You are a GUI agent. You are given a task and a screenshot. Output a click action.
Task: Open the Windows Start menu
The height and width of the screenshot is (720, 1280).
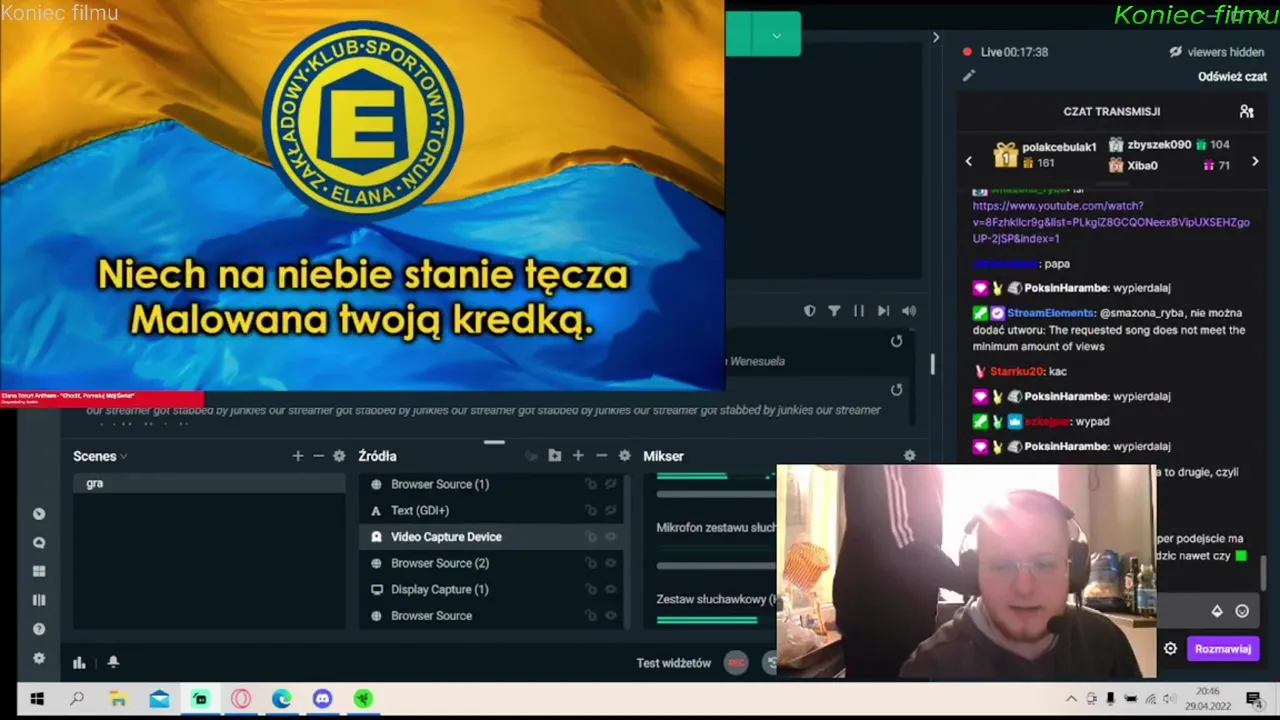37,699
